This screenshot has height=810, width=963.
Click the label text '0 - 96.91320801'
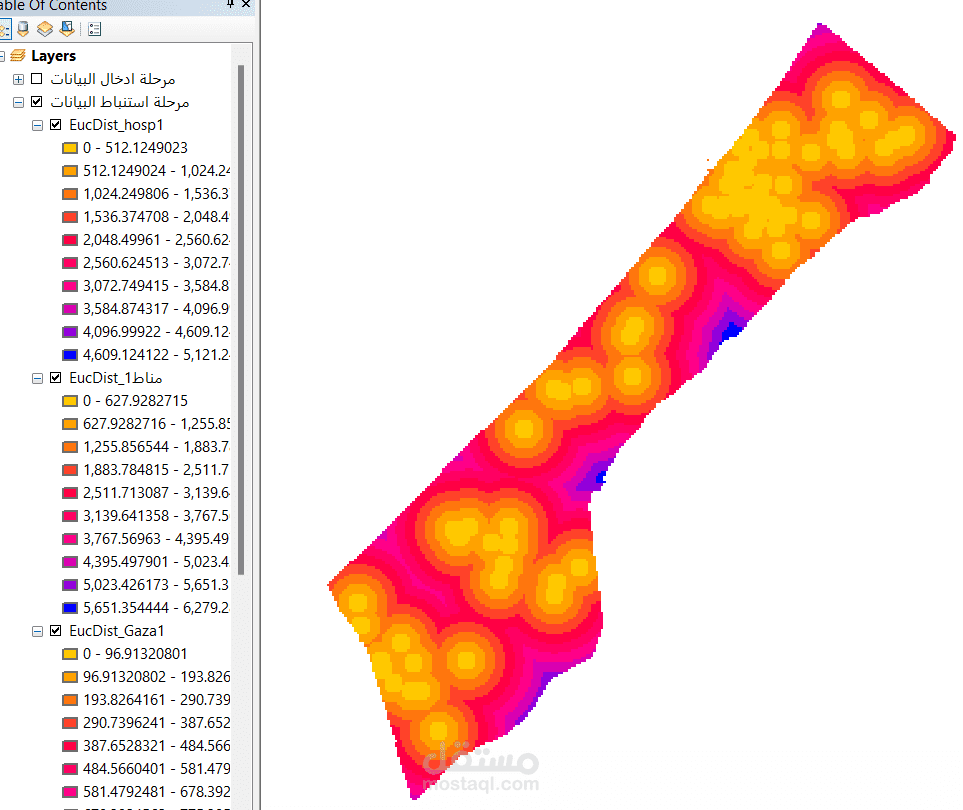coord(135,653)
